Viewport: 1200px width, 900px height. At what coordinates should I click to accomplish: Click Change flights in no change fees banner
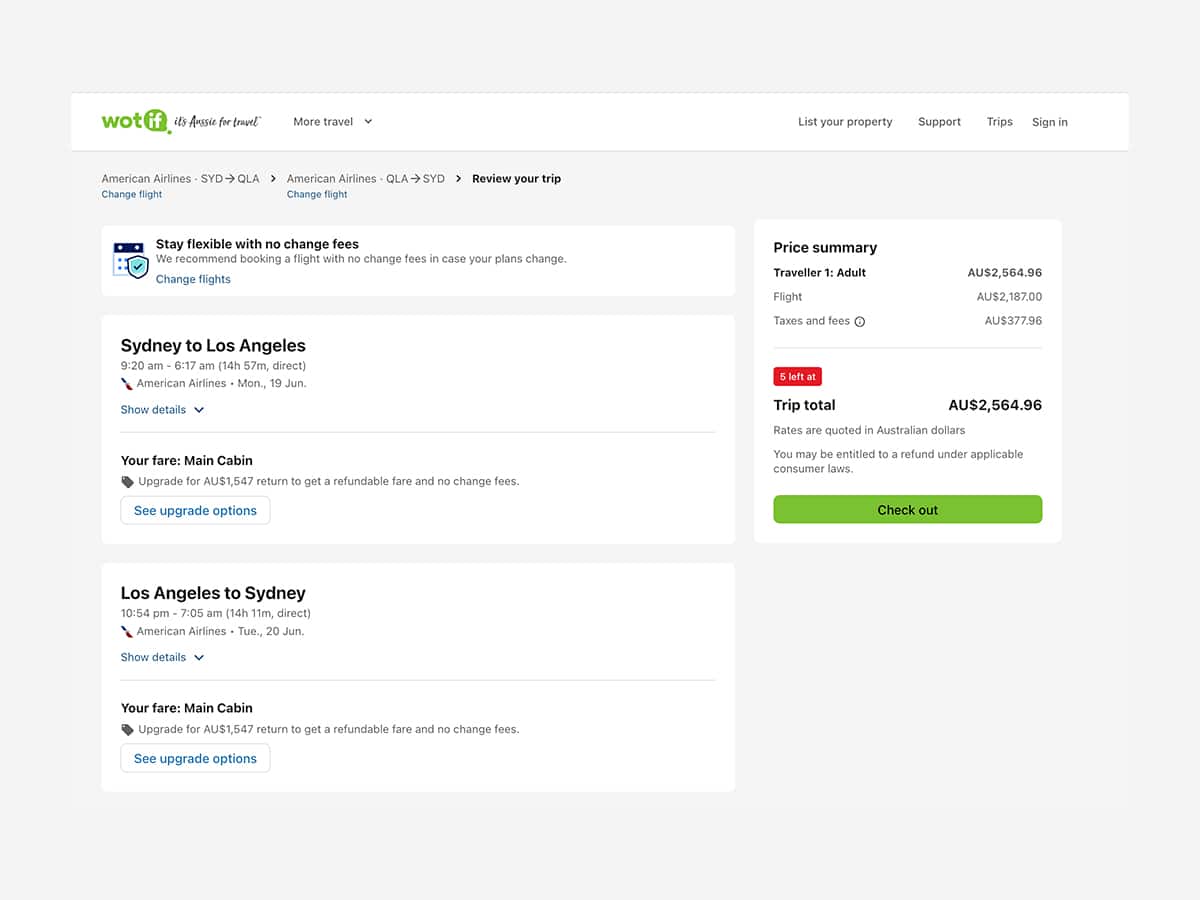[x=193, y=279]
